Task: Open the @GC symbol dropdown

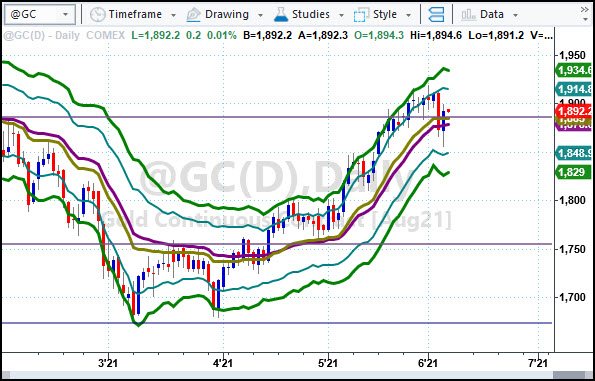Action: coord(65,15)
